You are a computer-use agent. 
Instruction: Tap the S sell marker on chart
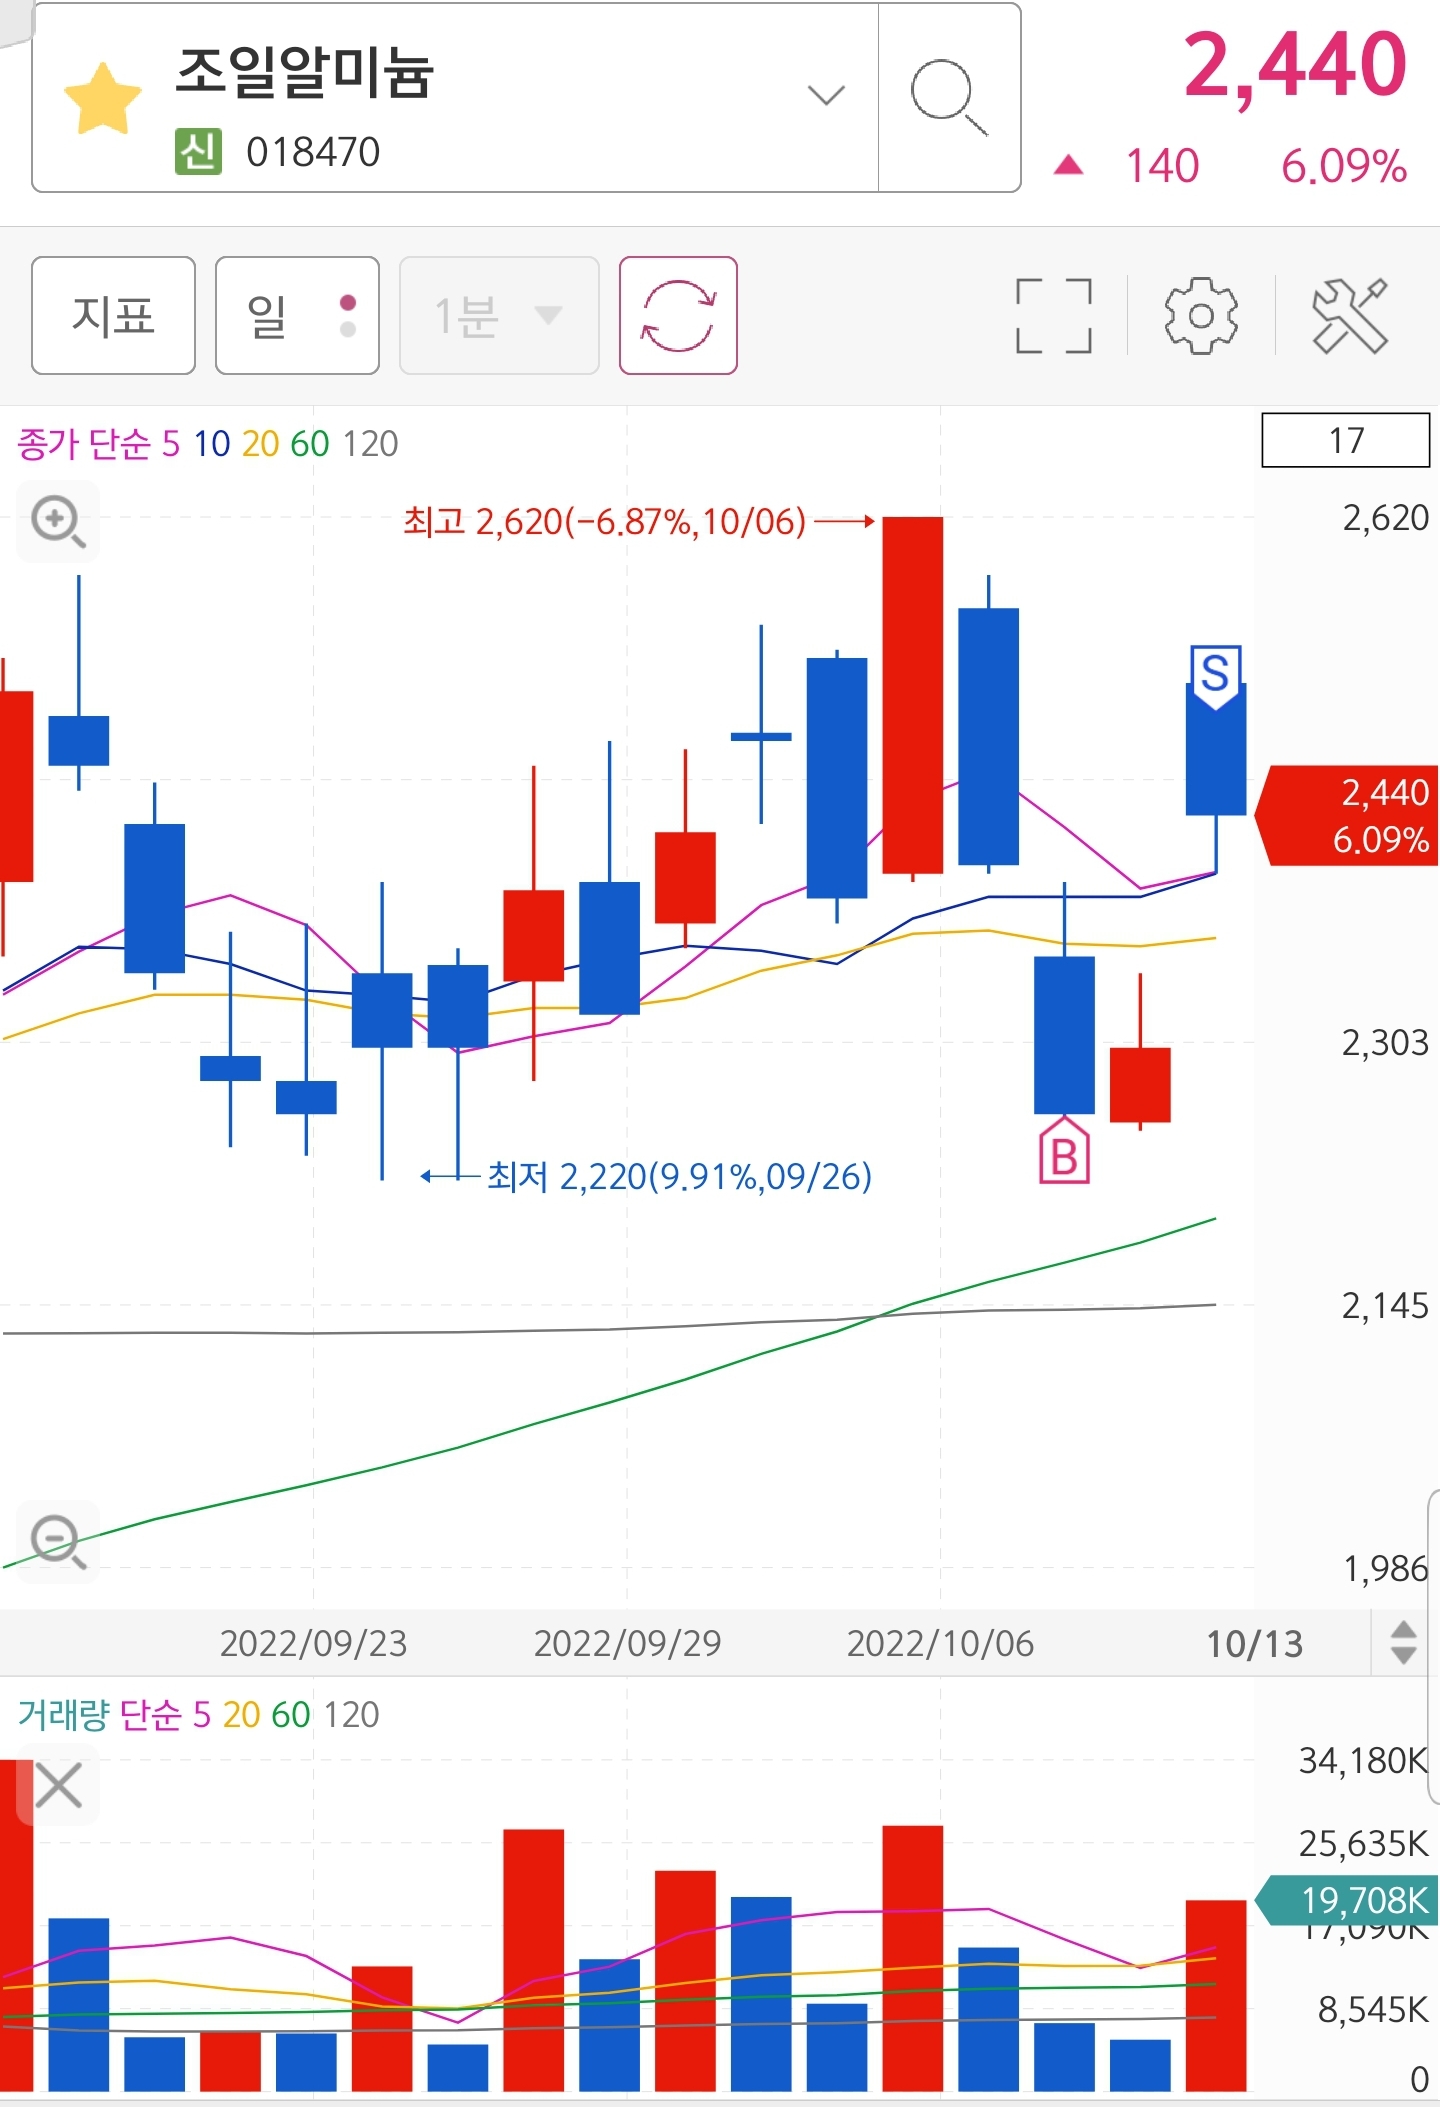1215,677
